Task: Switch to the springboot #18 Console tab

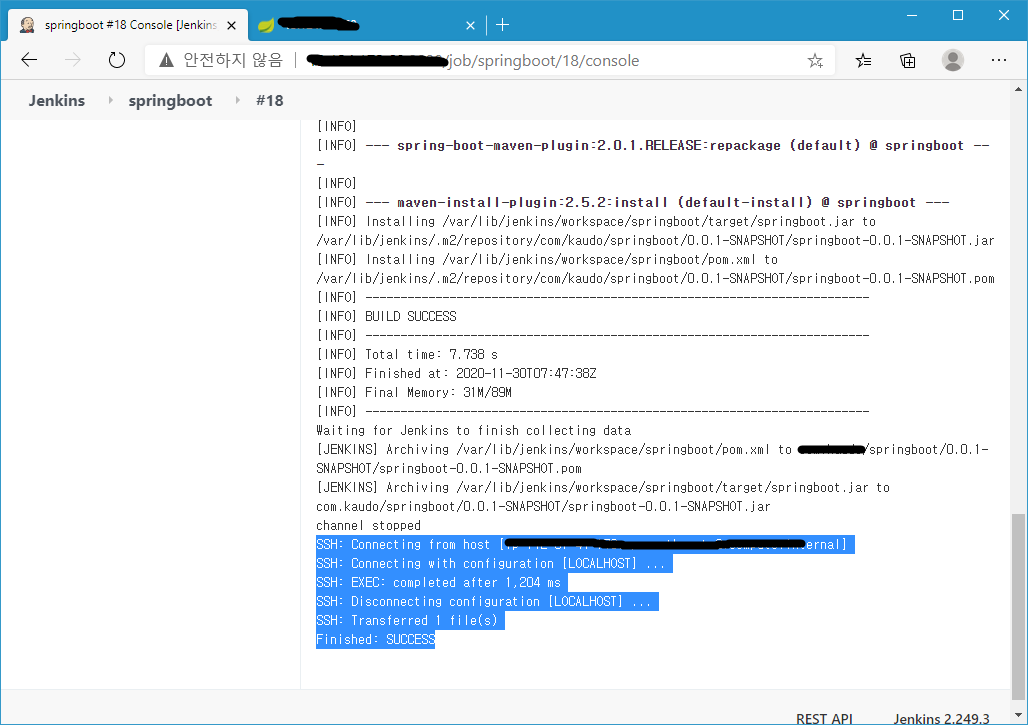Action: (128, 25)
